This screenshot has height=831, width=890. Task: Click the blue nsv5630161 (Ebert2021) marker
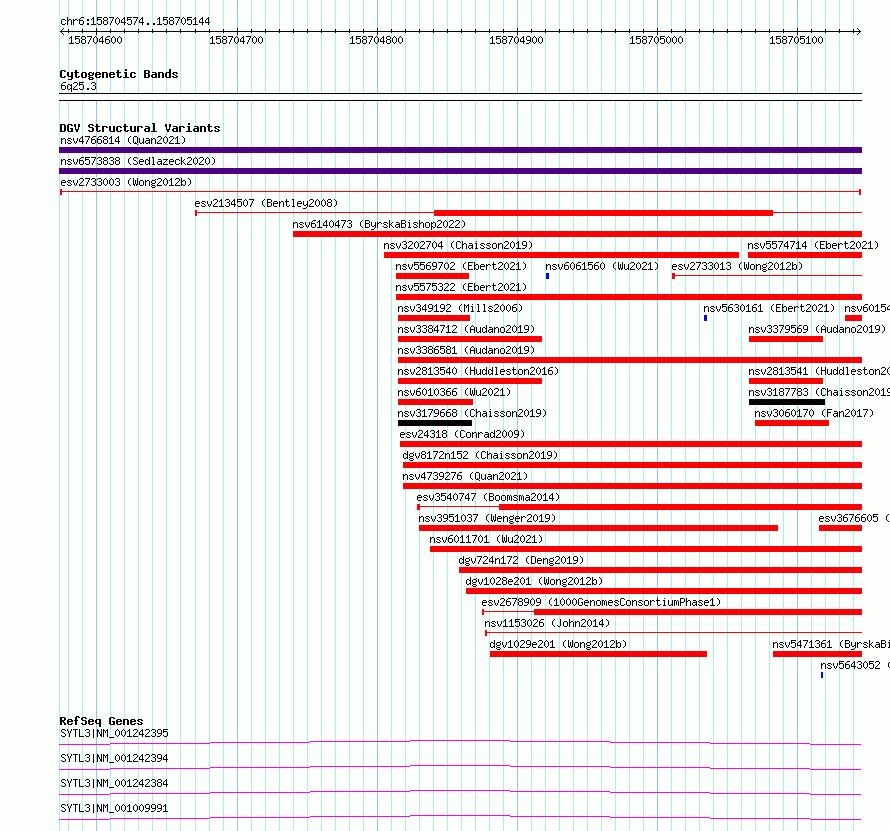(706, 318)
